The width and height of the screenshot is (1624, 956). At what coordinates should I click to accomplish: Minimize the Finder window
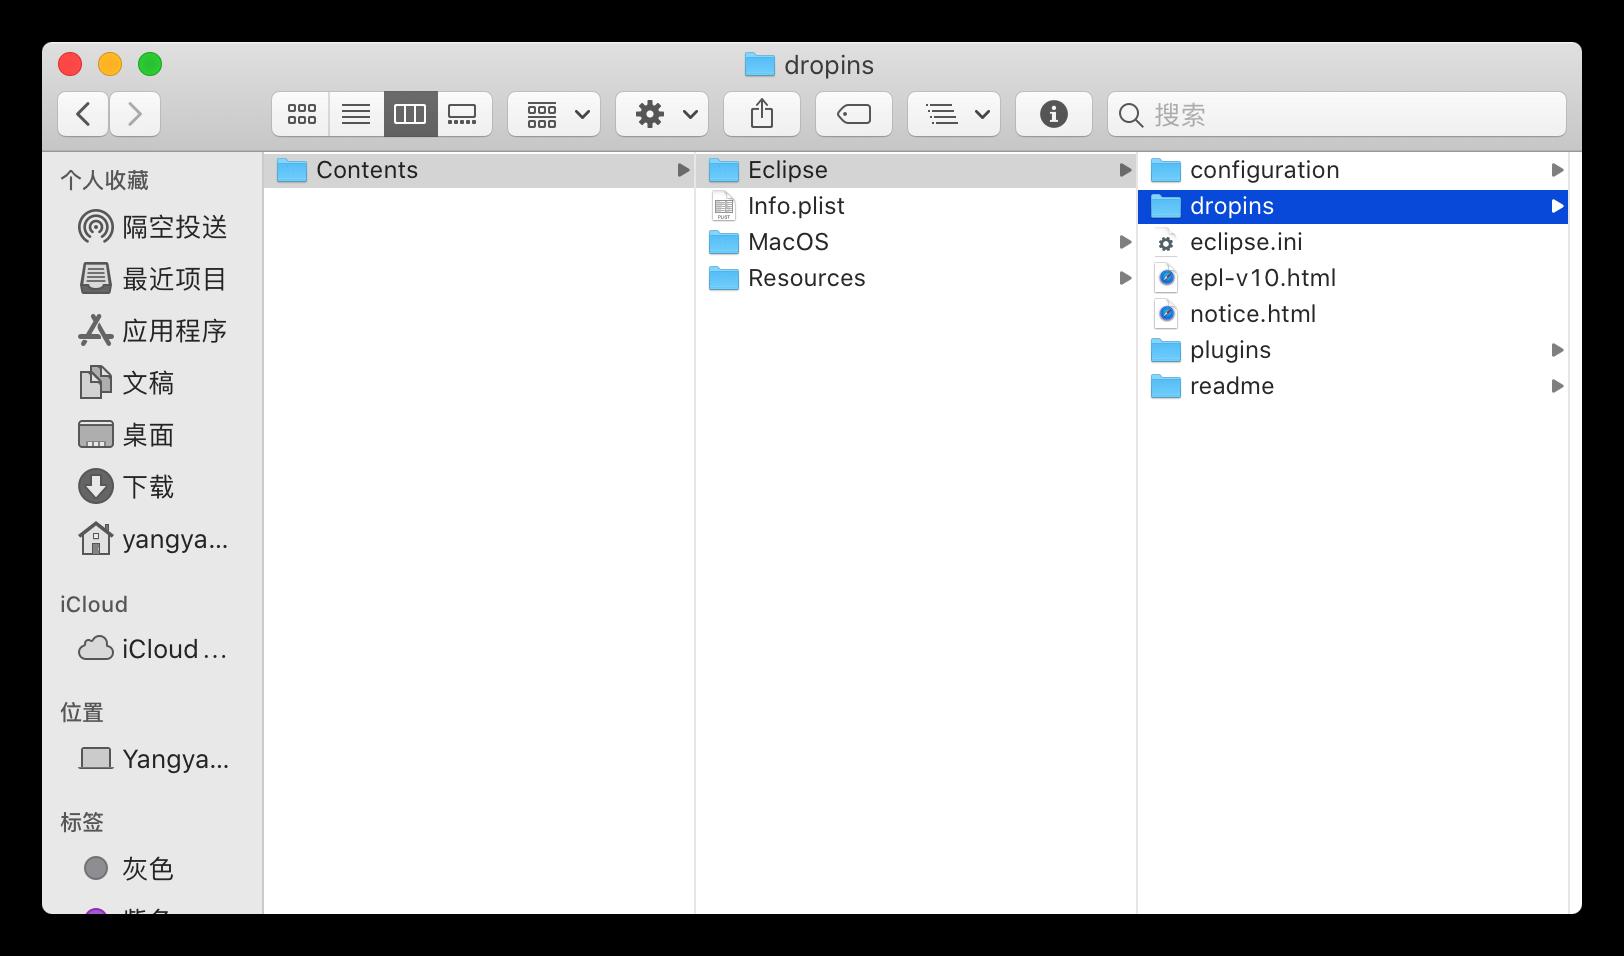pos(110,64)
